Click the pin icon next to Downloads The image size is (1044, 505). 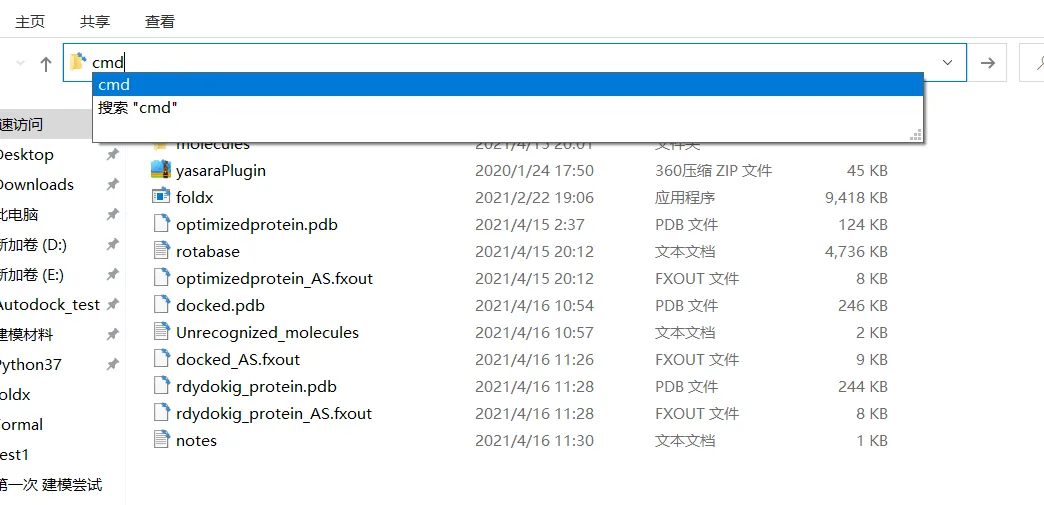[x=113, y=185]
